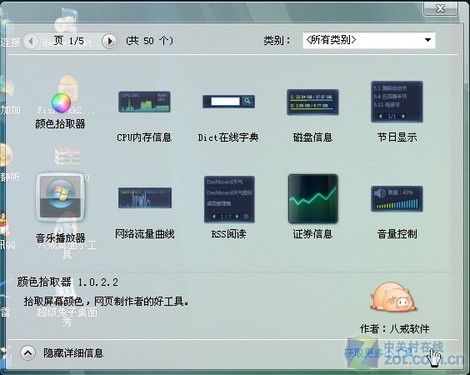Go to the next gadget page
Screen dimensions: 470x375
[109, 41]
